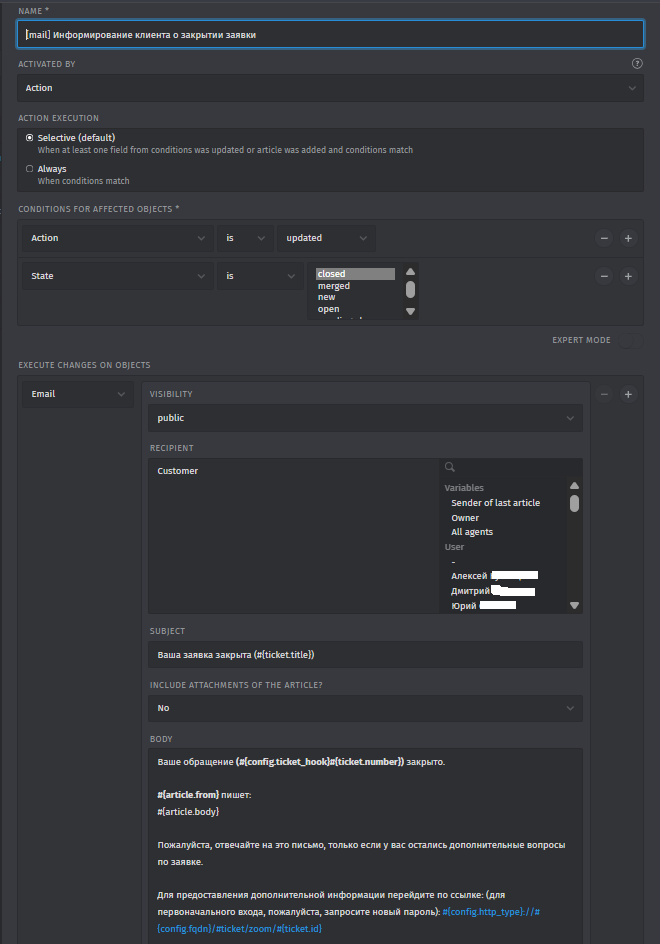Select the Selective (default) radio option
This screenshot has width=660, height=944.
(x=30, y=137)
